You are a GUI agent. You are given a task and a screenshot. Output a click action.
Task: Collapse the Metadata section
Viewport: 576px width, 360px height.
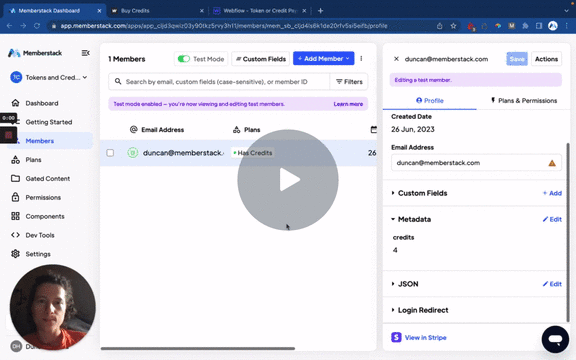coord(411,219)
